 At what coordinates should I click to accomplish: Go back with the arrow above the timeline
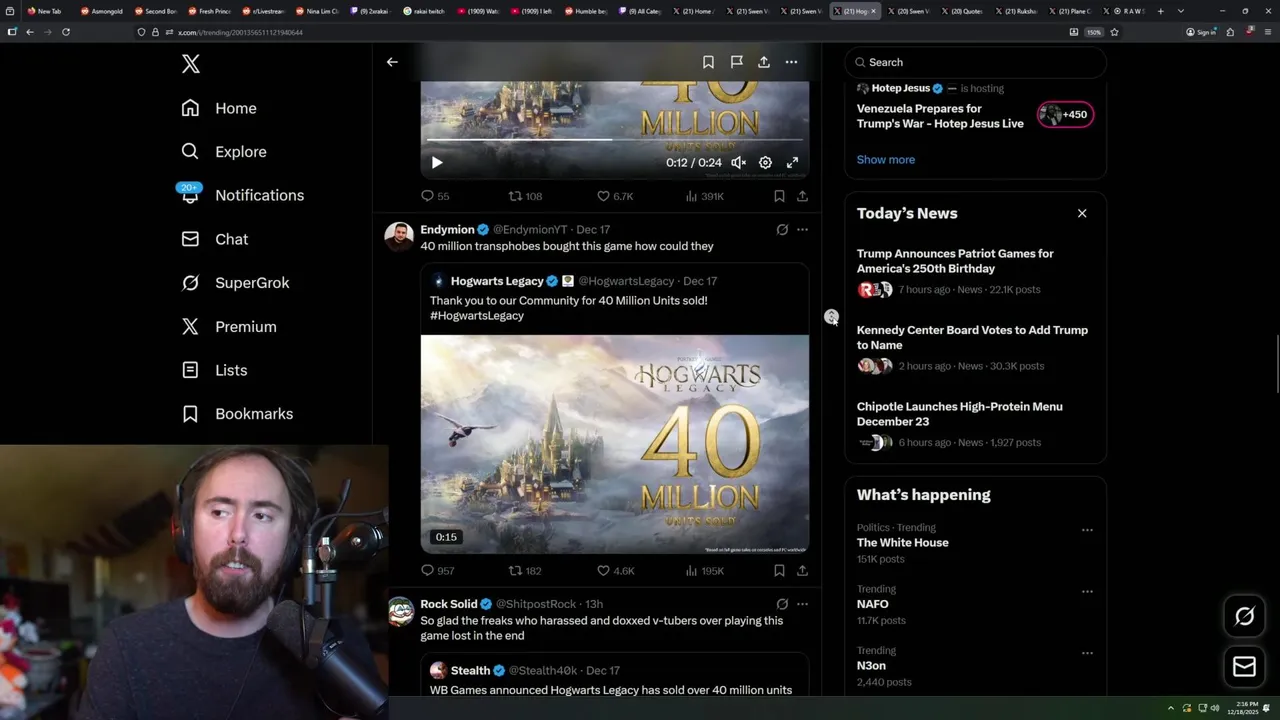392,62
